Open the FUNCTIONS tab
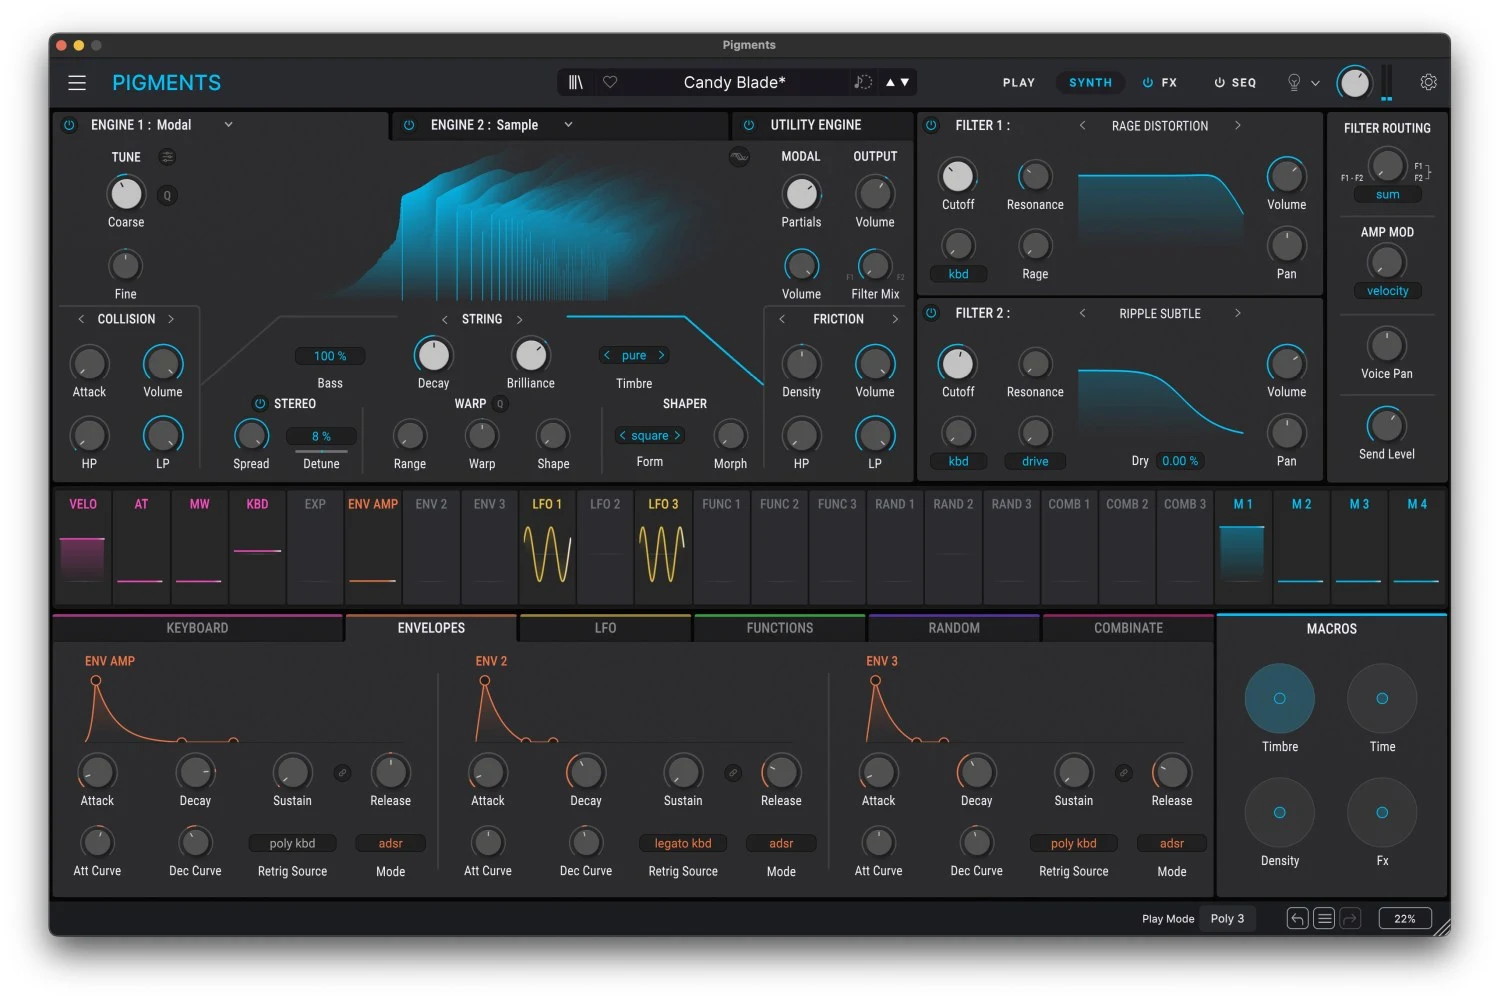The image size is (1500, 1001). (779, 628)
